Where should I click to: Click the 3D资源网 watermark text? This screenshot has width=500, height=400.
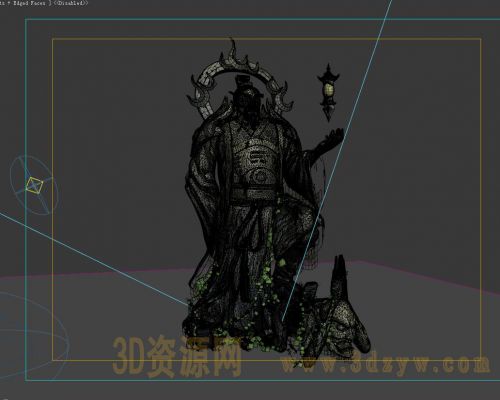[x=177, y=357]
